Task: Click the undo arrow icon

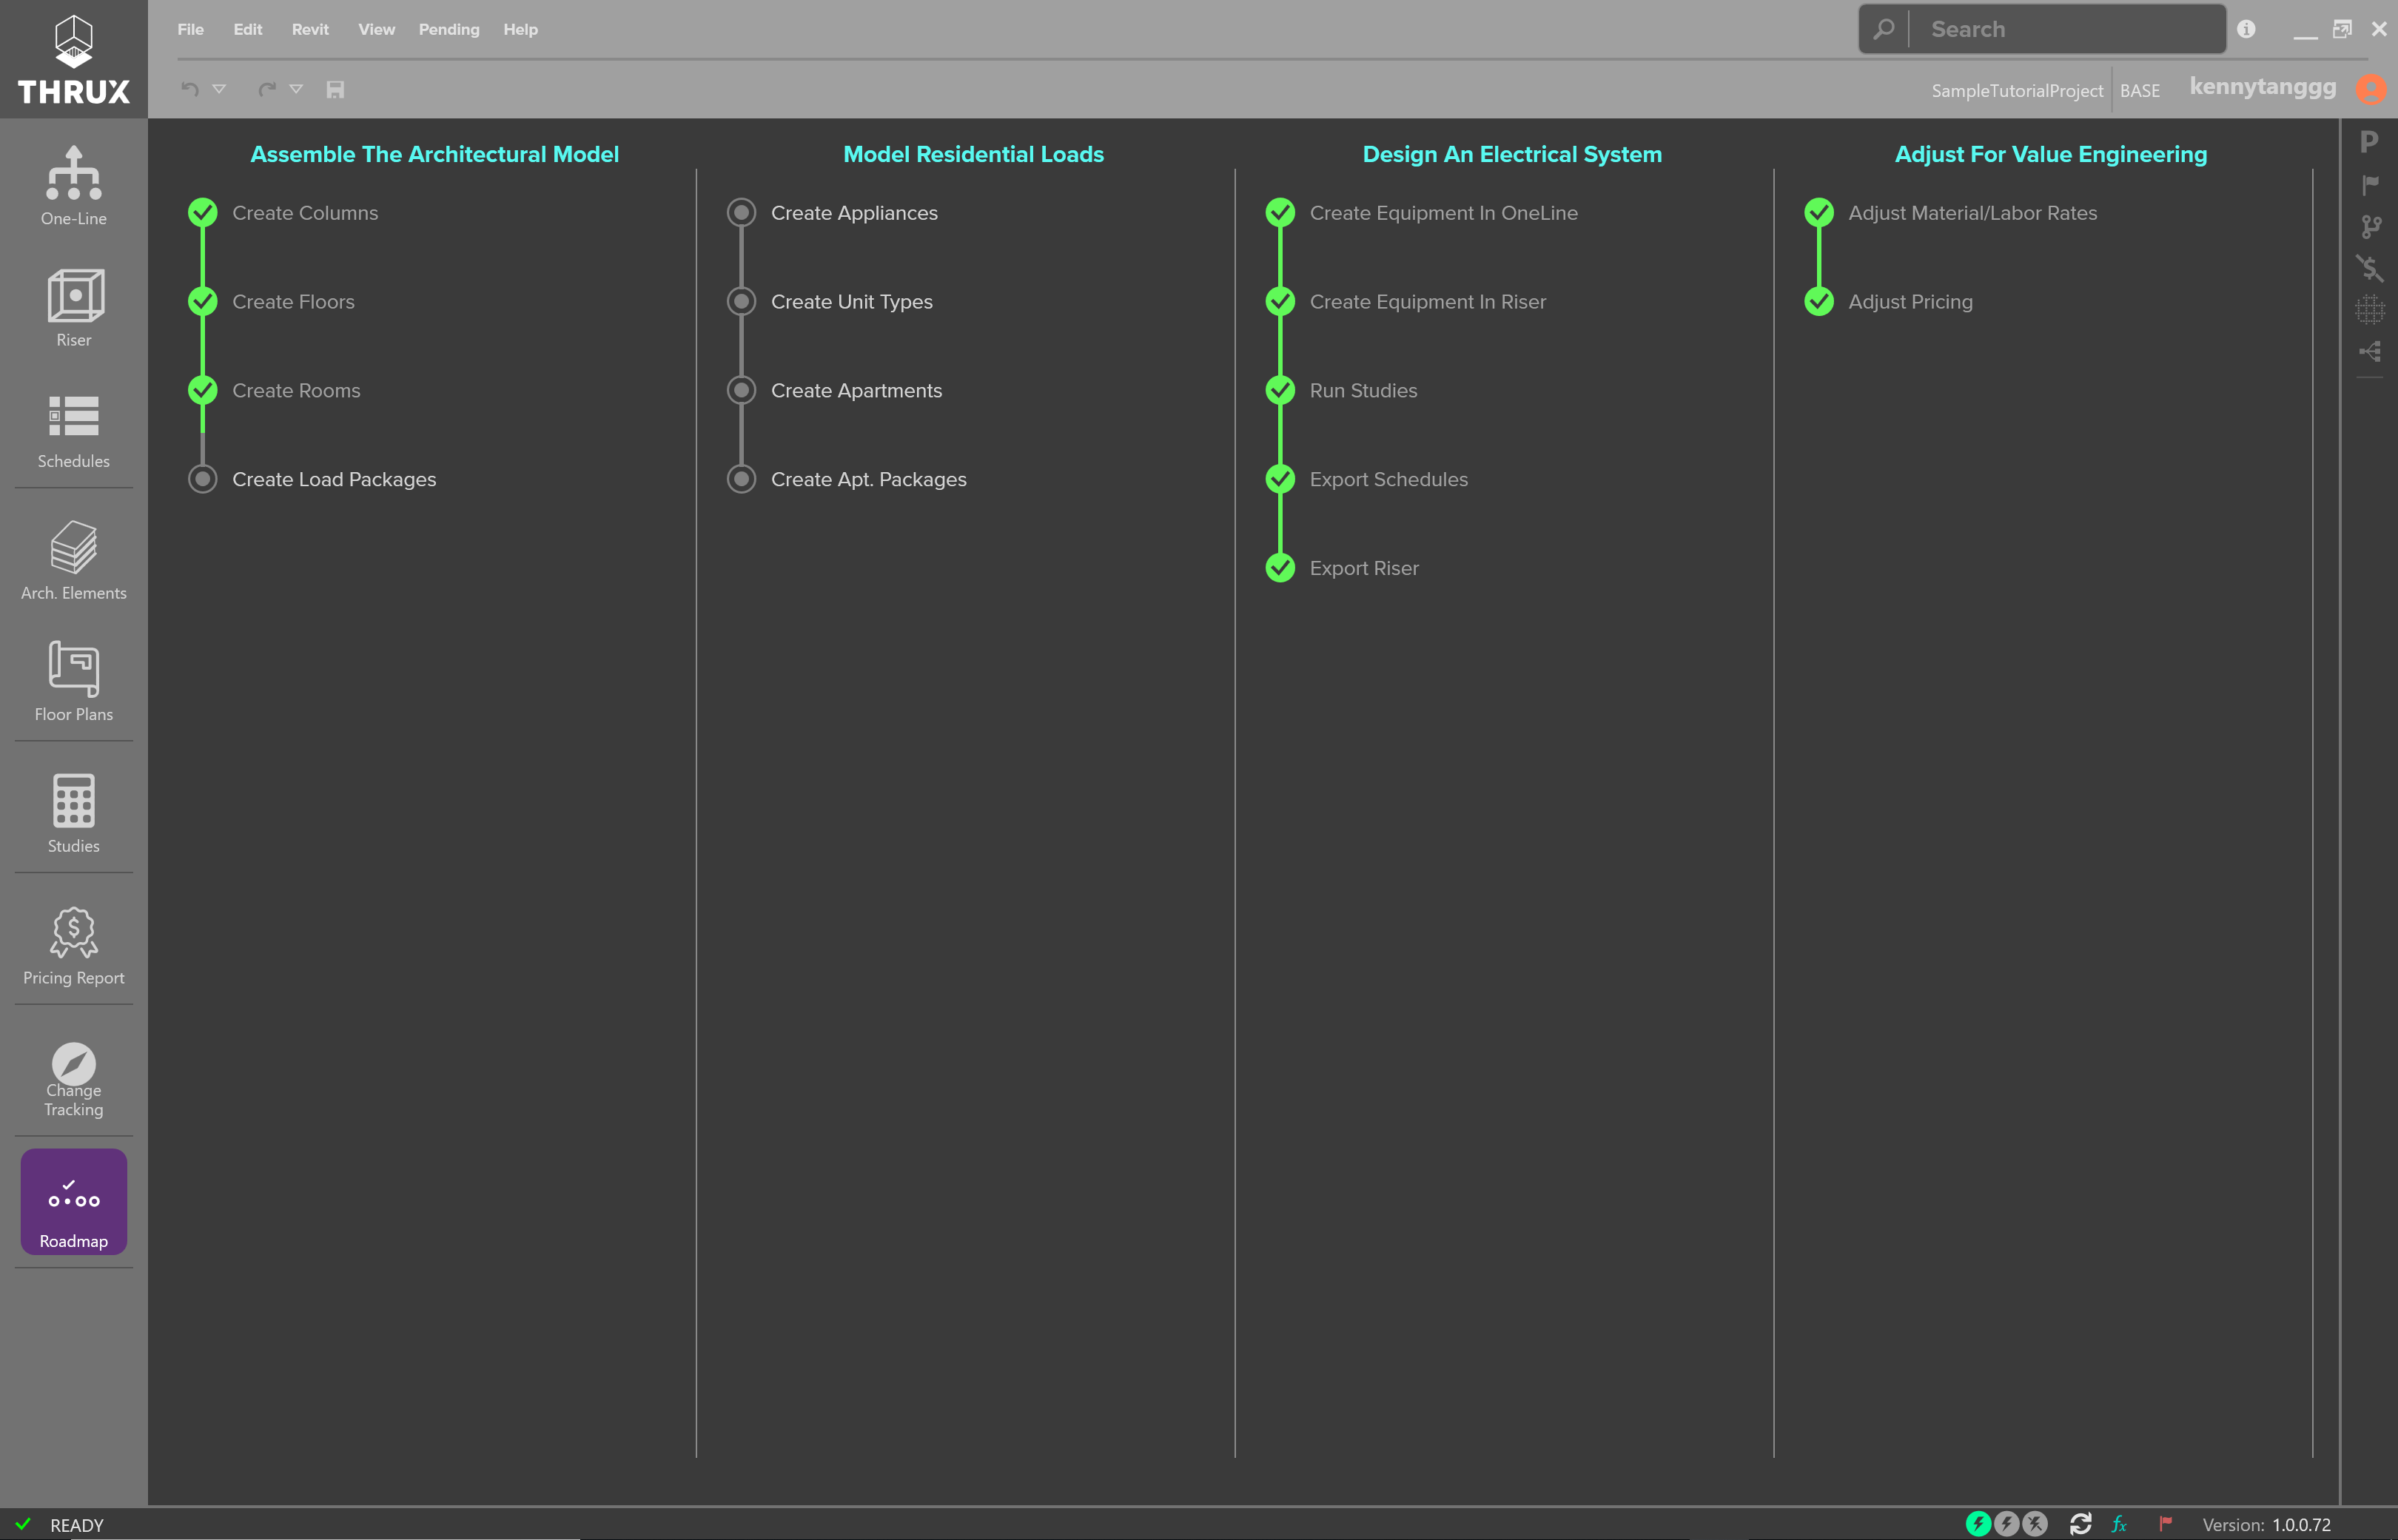Action: coord(189,89)
